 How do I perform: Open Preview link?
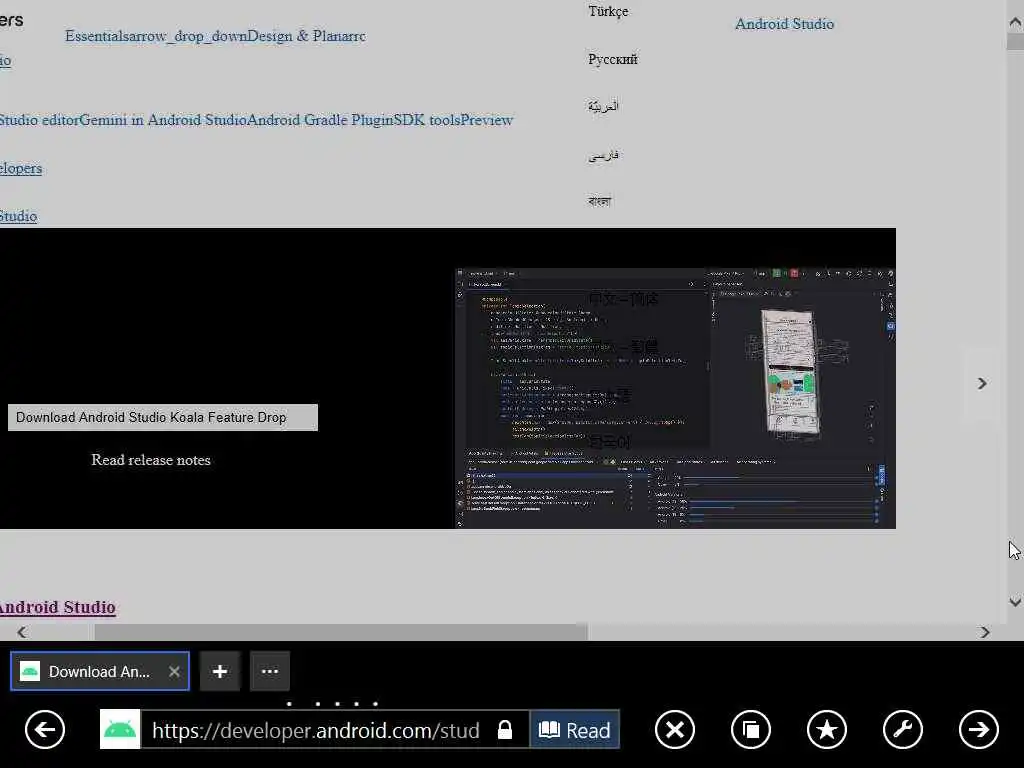(x=487, y=120)
